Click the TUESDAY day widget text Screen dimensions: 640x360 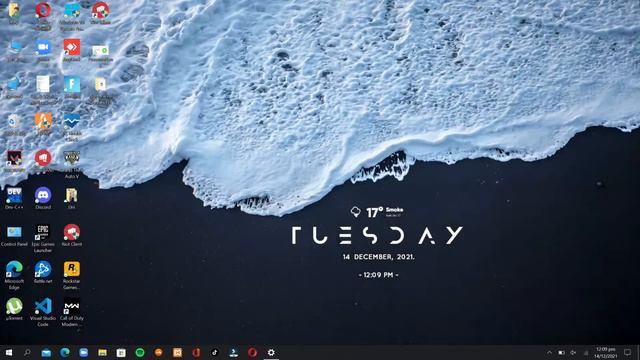click(377, 236)
